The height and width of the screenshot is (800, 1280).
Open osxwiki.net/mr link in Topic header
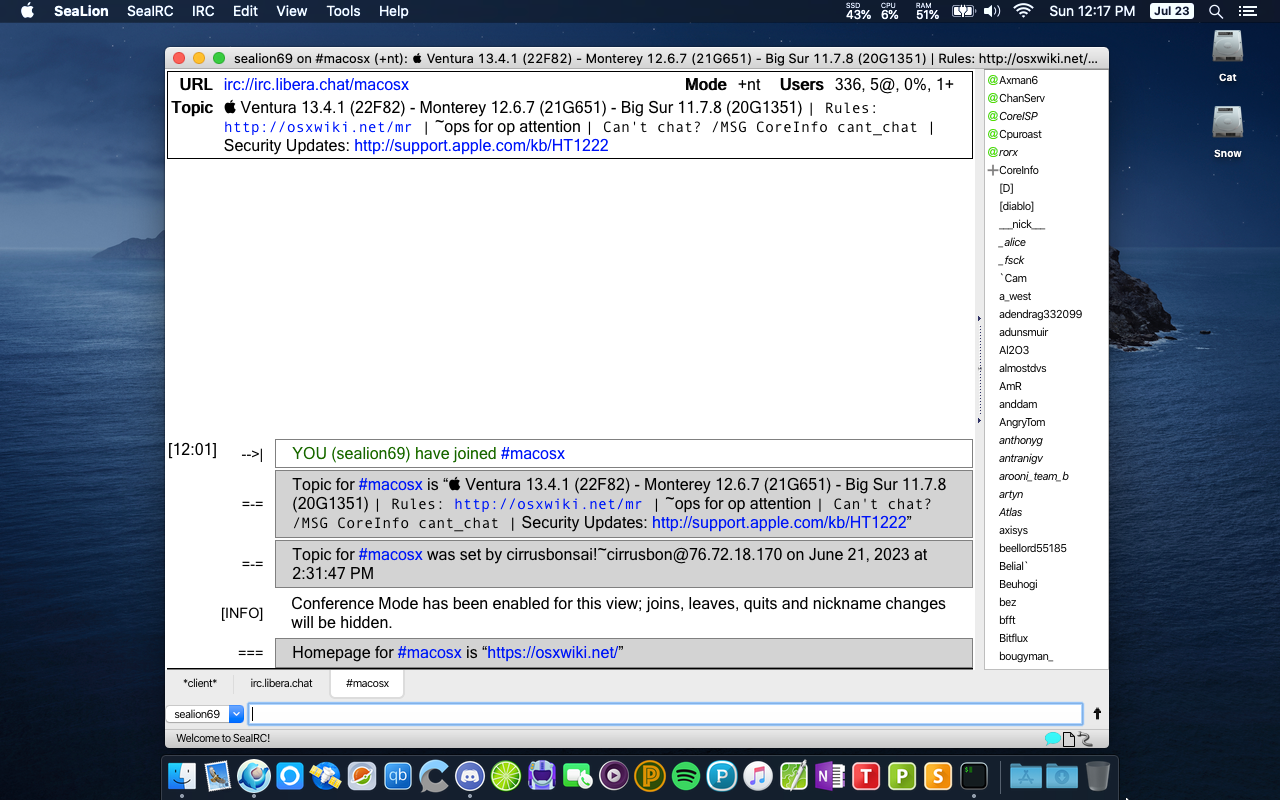coord(318,127)
